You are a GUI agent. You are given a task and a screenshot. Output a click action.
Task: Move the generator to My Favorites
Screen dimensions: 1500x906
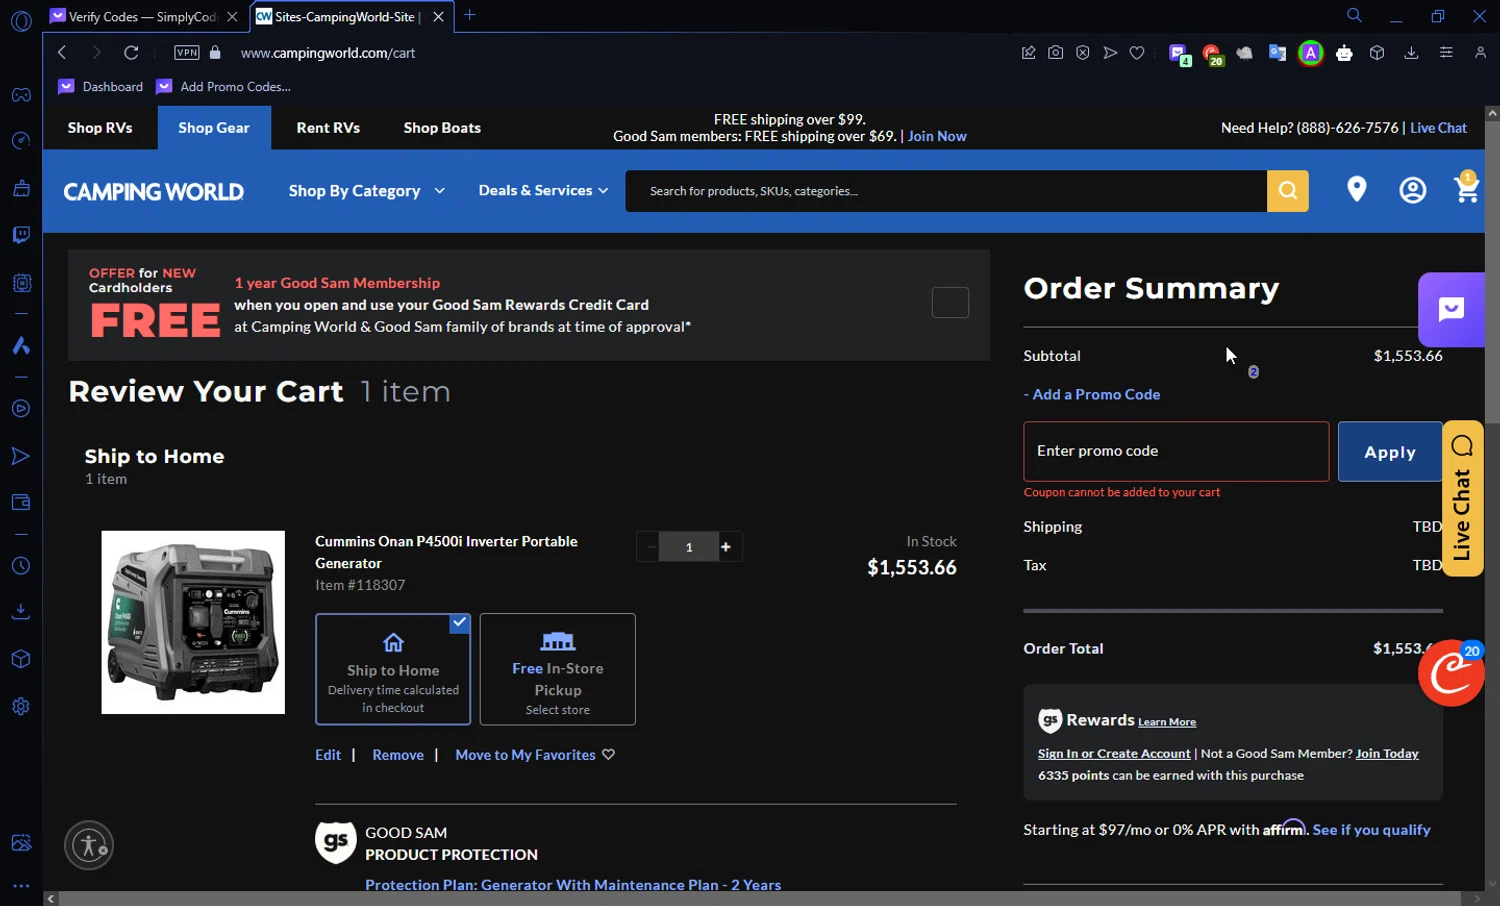[535, 756]
